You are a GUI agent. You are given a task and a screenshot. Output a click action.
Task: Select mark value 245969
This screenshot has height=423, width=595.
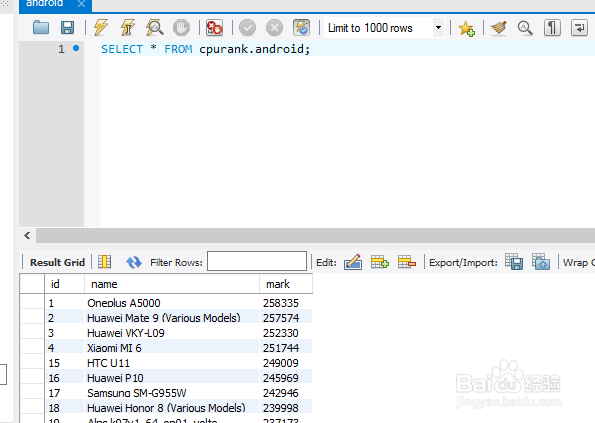(x=286, y=378)
